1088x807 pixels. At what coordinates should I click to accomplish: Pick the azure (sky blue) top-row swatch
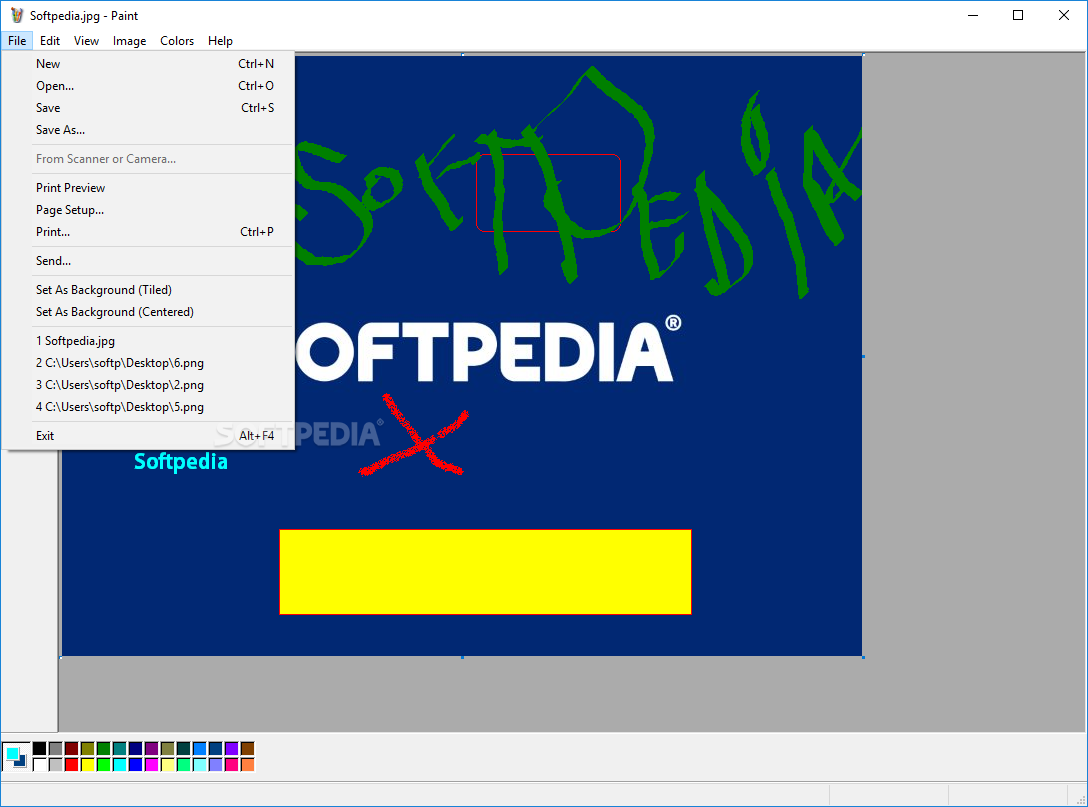click(199, 748)
